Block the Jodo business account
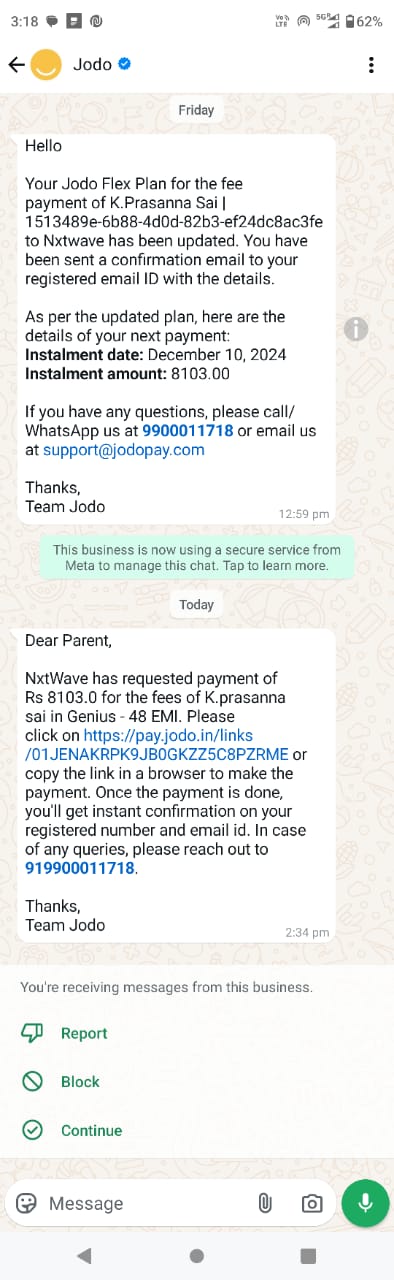394x1280 pixels. click(61, 1081)
